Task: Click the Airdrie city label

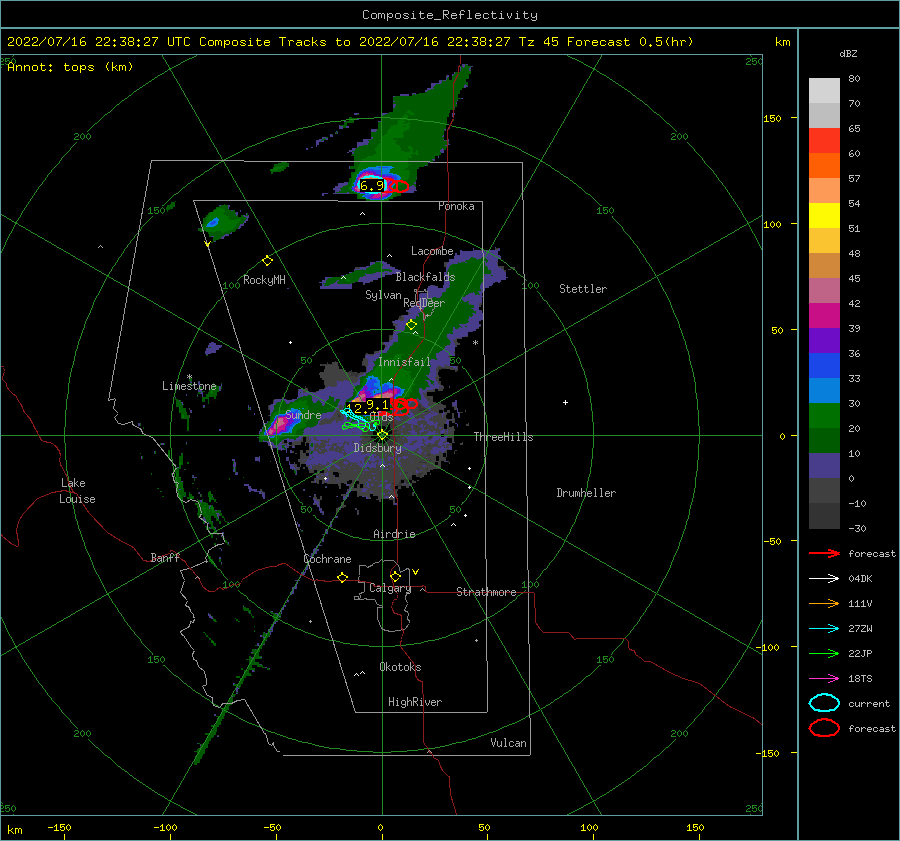Action: point(394,534)
